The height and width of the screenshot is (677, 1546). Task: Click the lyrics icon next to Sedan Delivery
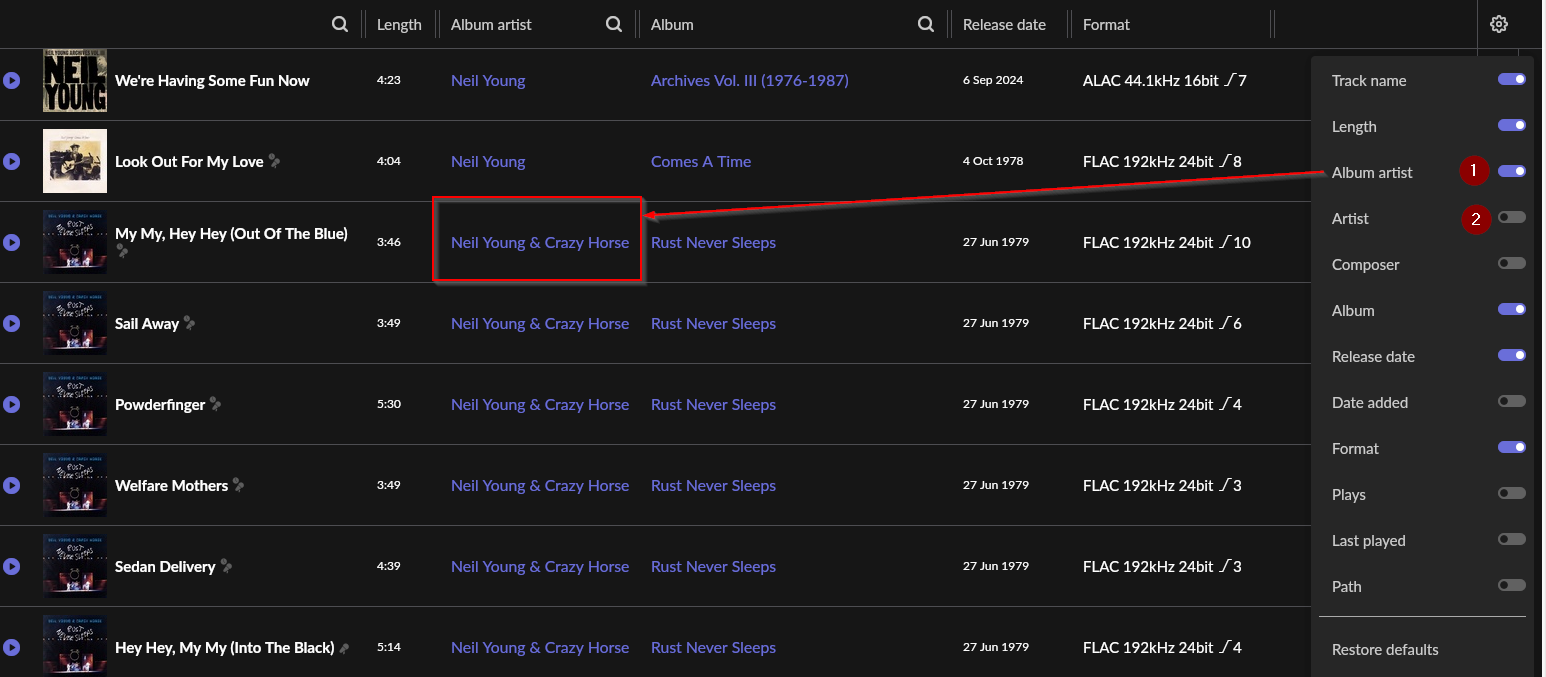(x=226, y=566)
